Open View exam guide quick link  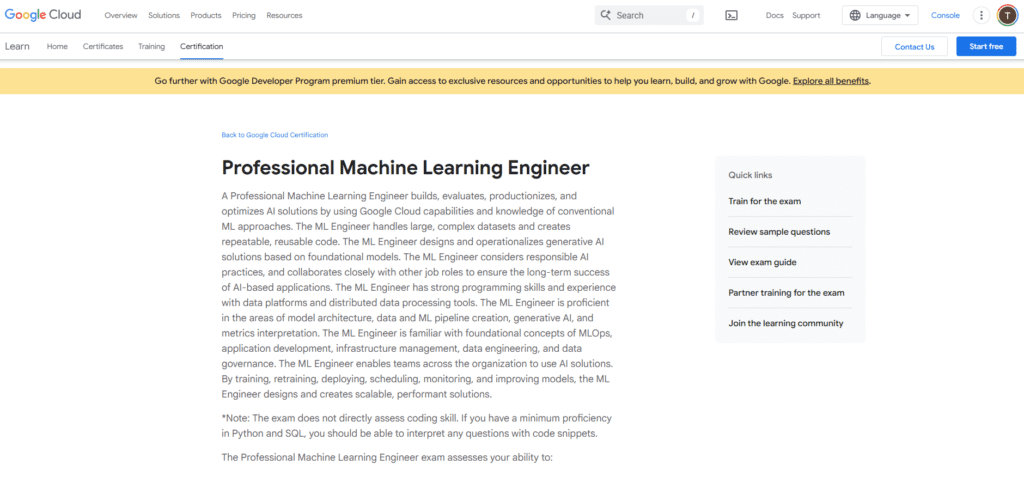pos(762,262)
